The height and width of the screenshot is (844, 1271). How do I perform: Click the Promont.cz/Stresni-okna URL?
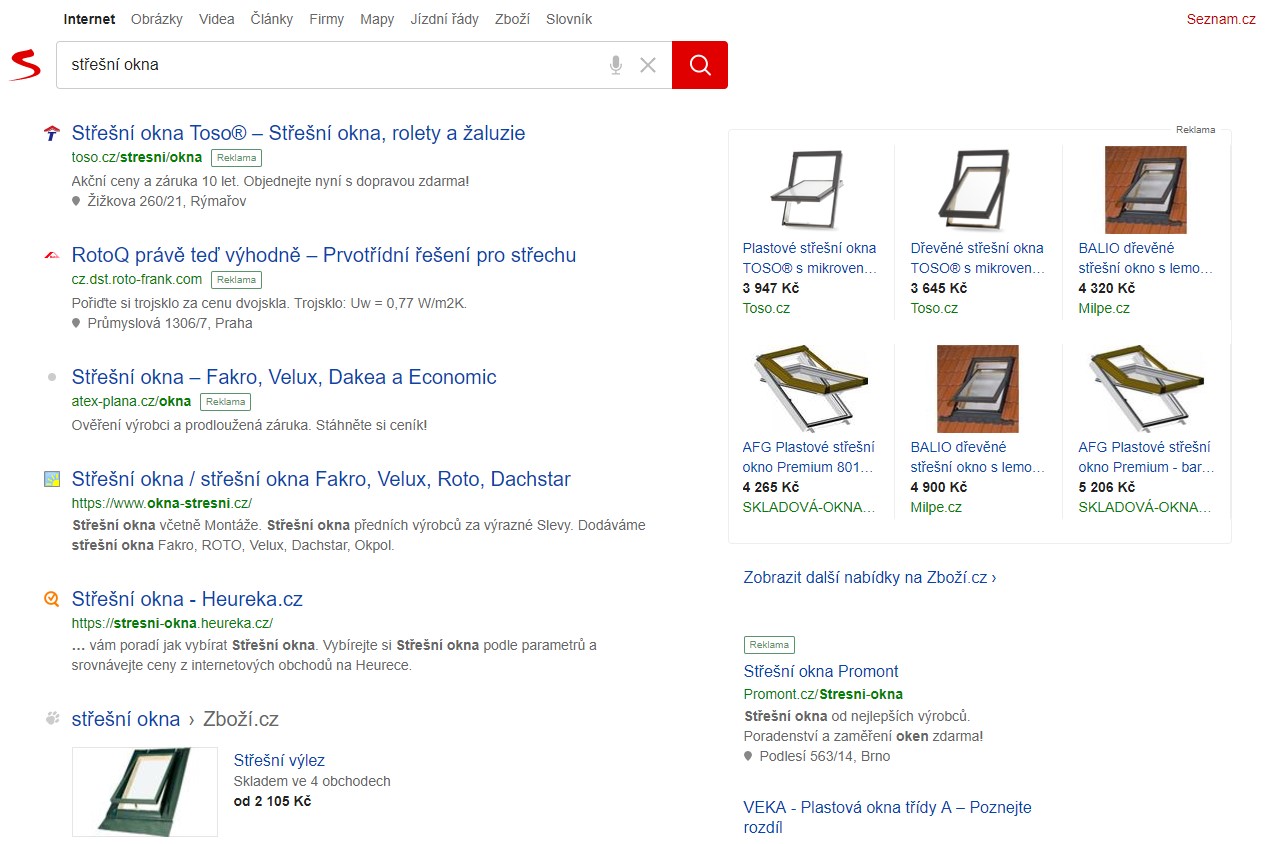(823, 694)
